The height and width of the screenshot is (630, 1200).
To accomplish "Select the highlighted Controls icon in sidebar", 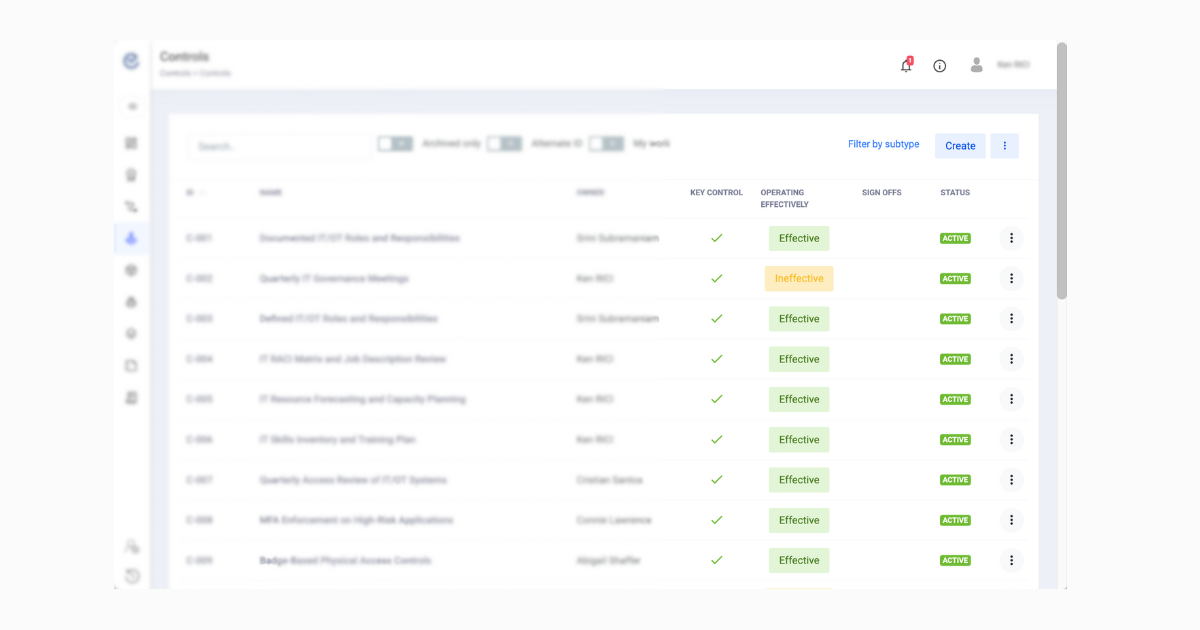I will (131, 238).
